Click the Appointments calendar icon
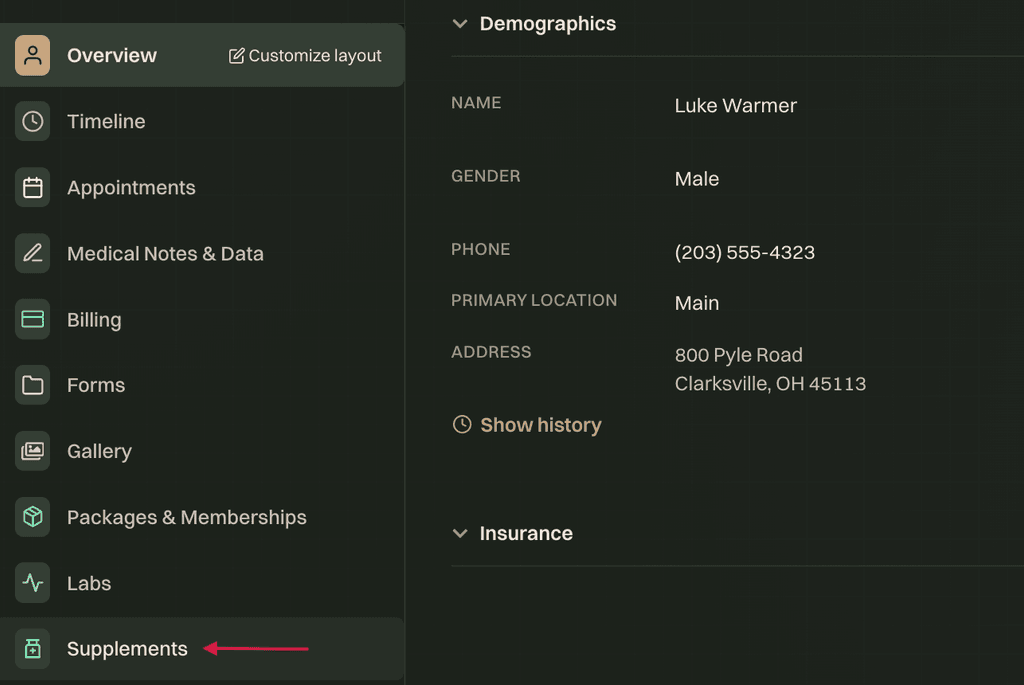The image size is (1024, 685). [x=33, y=187]
